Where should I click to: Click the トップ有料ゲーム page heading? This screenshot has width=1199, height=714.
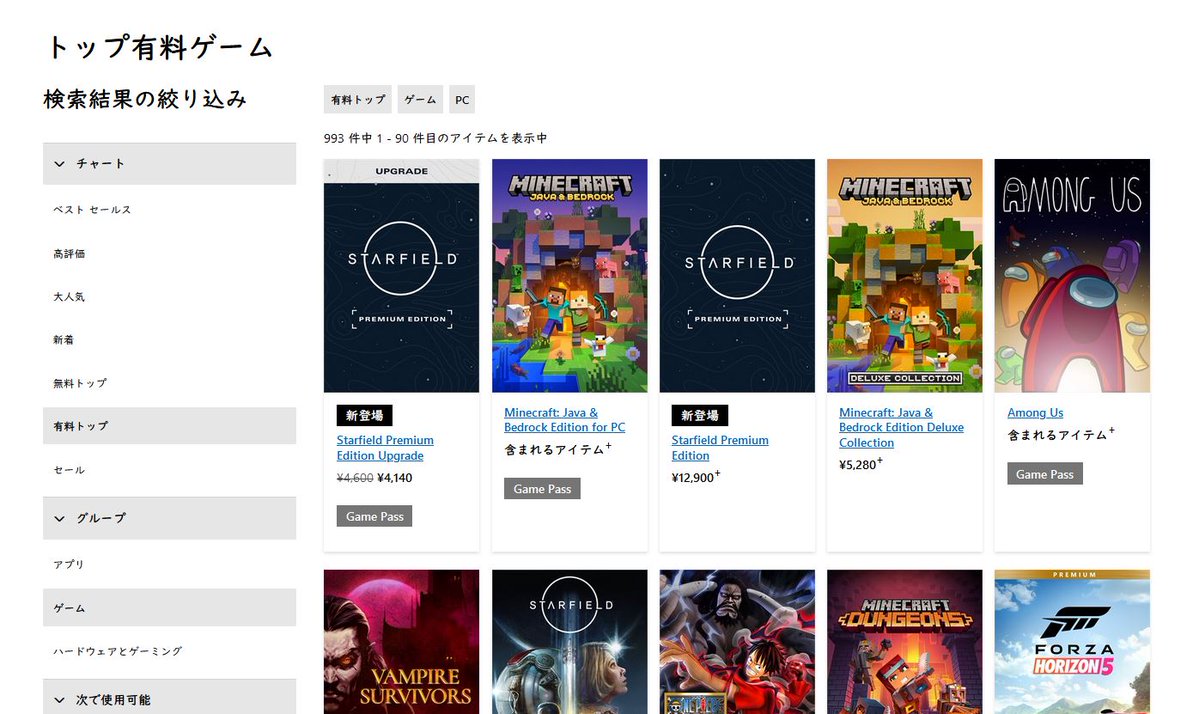click(160, 47)
